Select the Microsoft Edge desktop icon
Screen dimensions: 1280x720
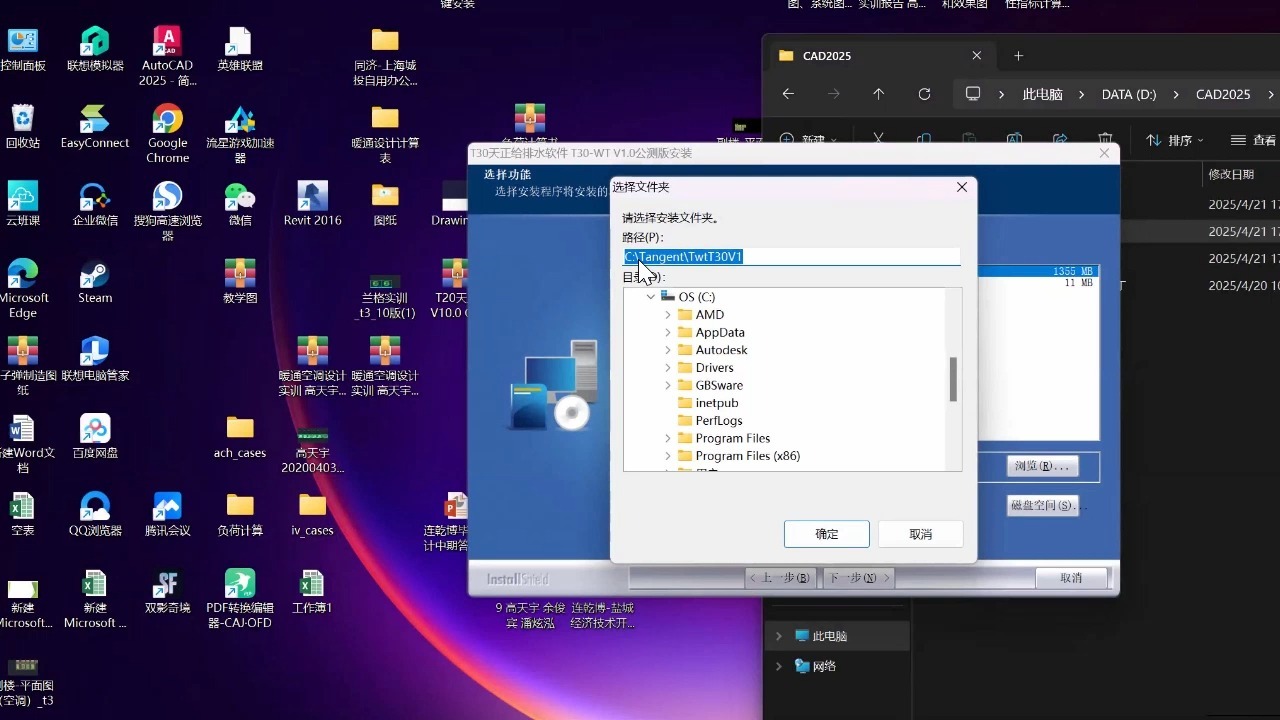(x=23, y=289)
